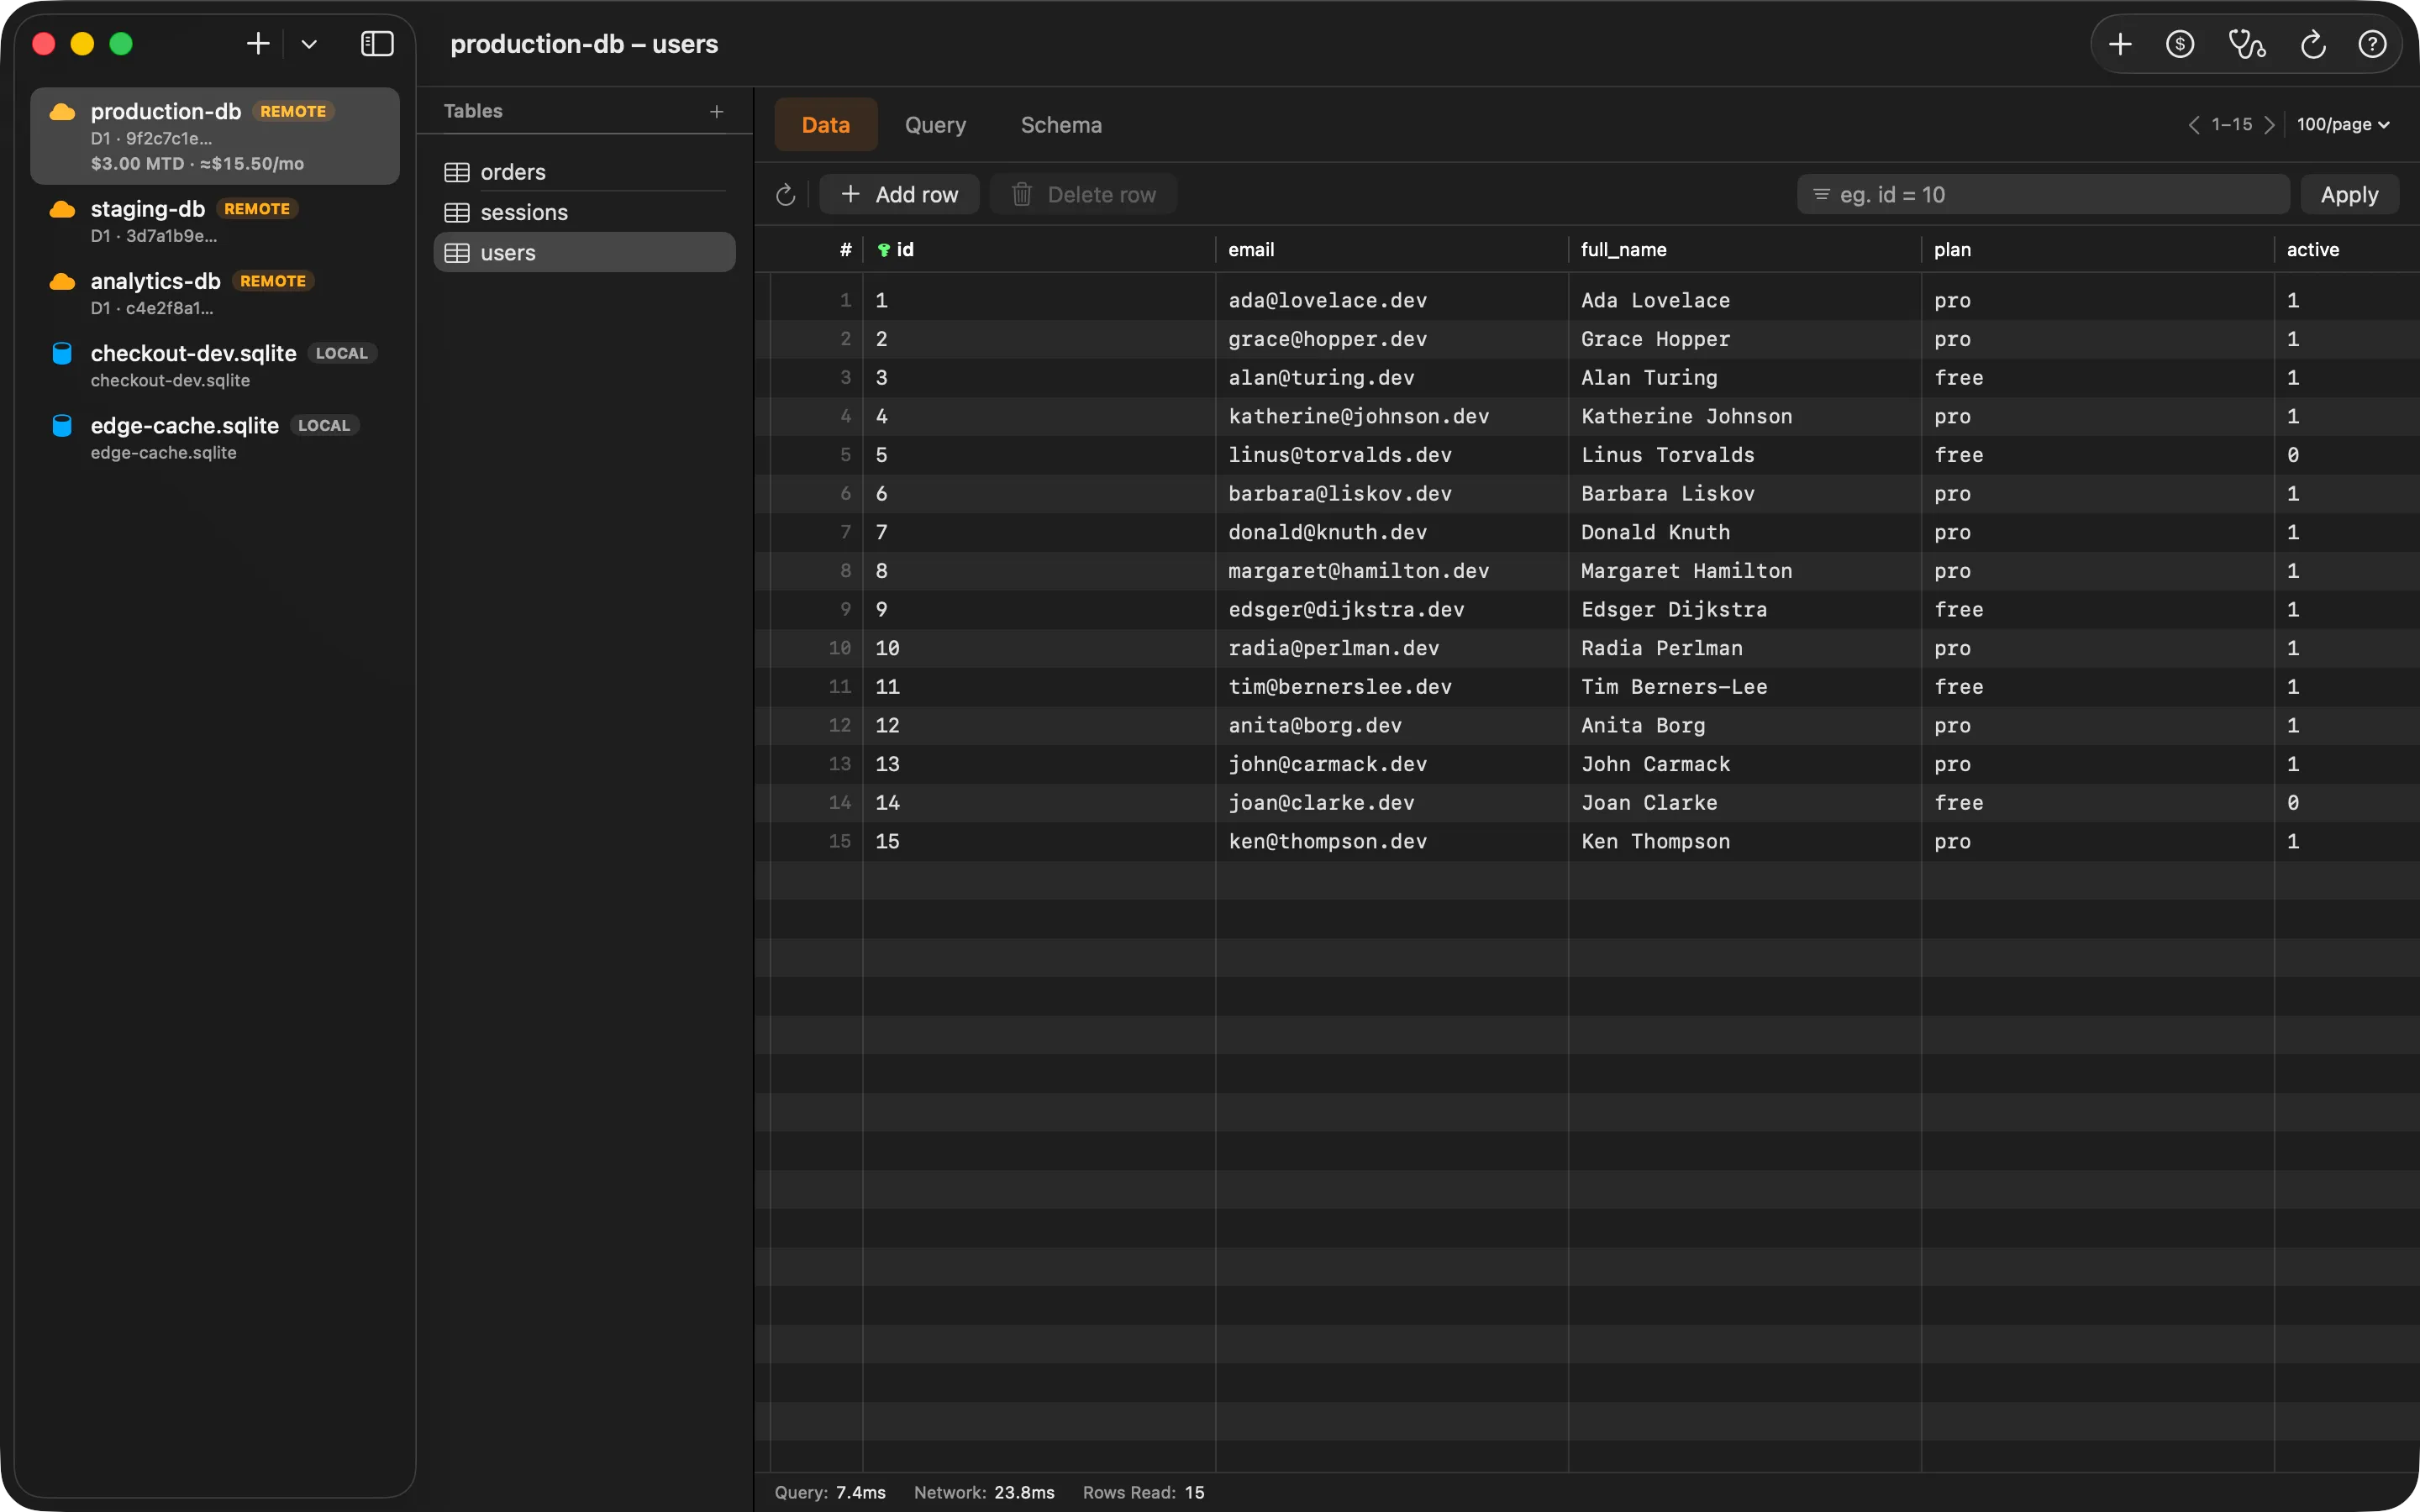Sort by full_name column header
Image resolution: width=2420 pixels, height=1512 pixels.
click(x=1744, y=249)
